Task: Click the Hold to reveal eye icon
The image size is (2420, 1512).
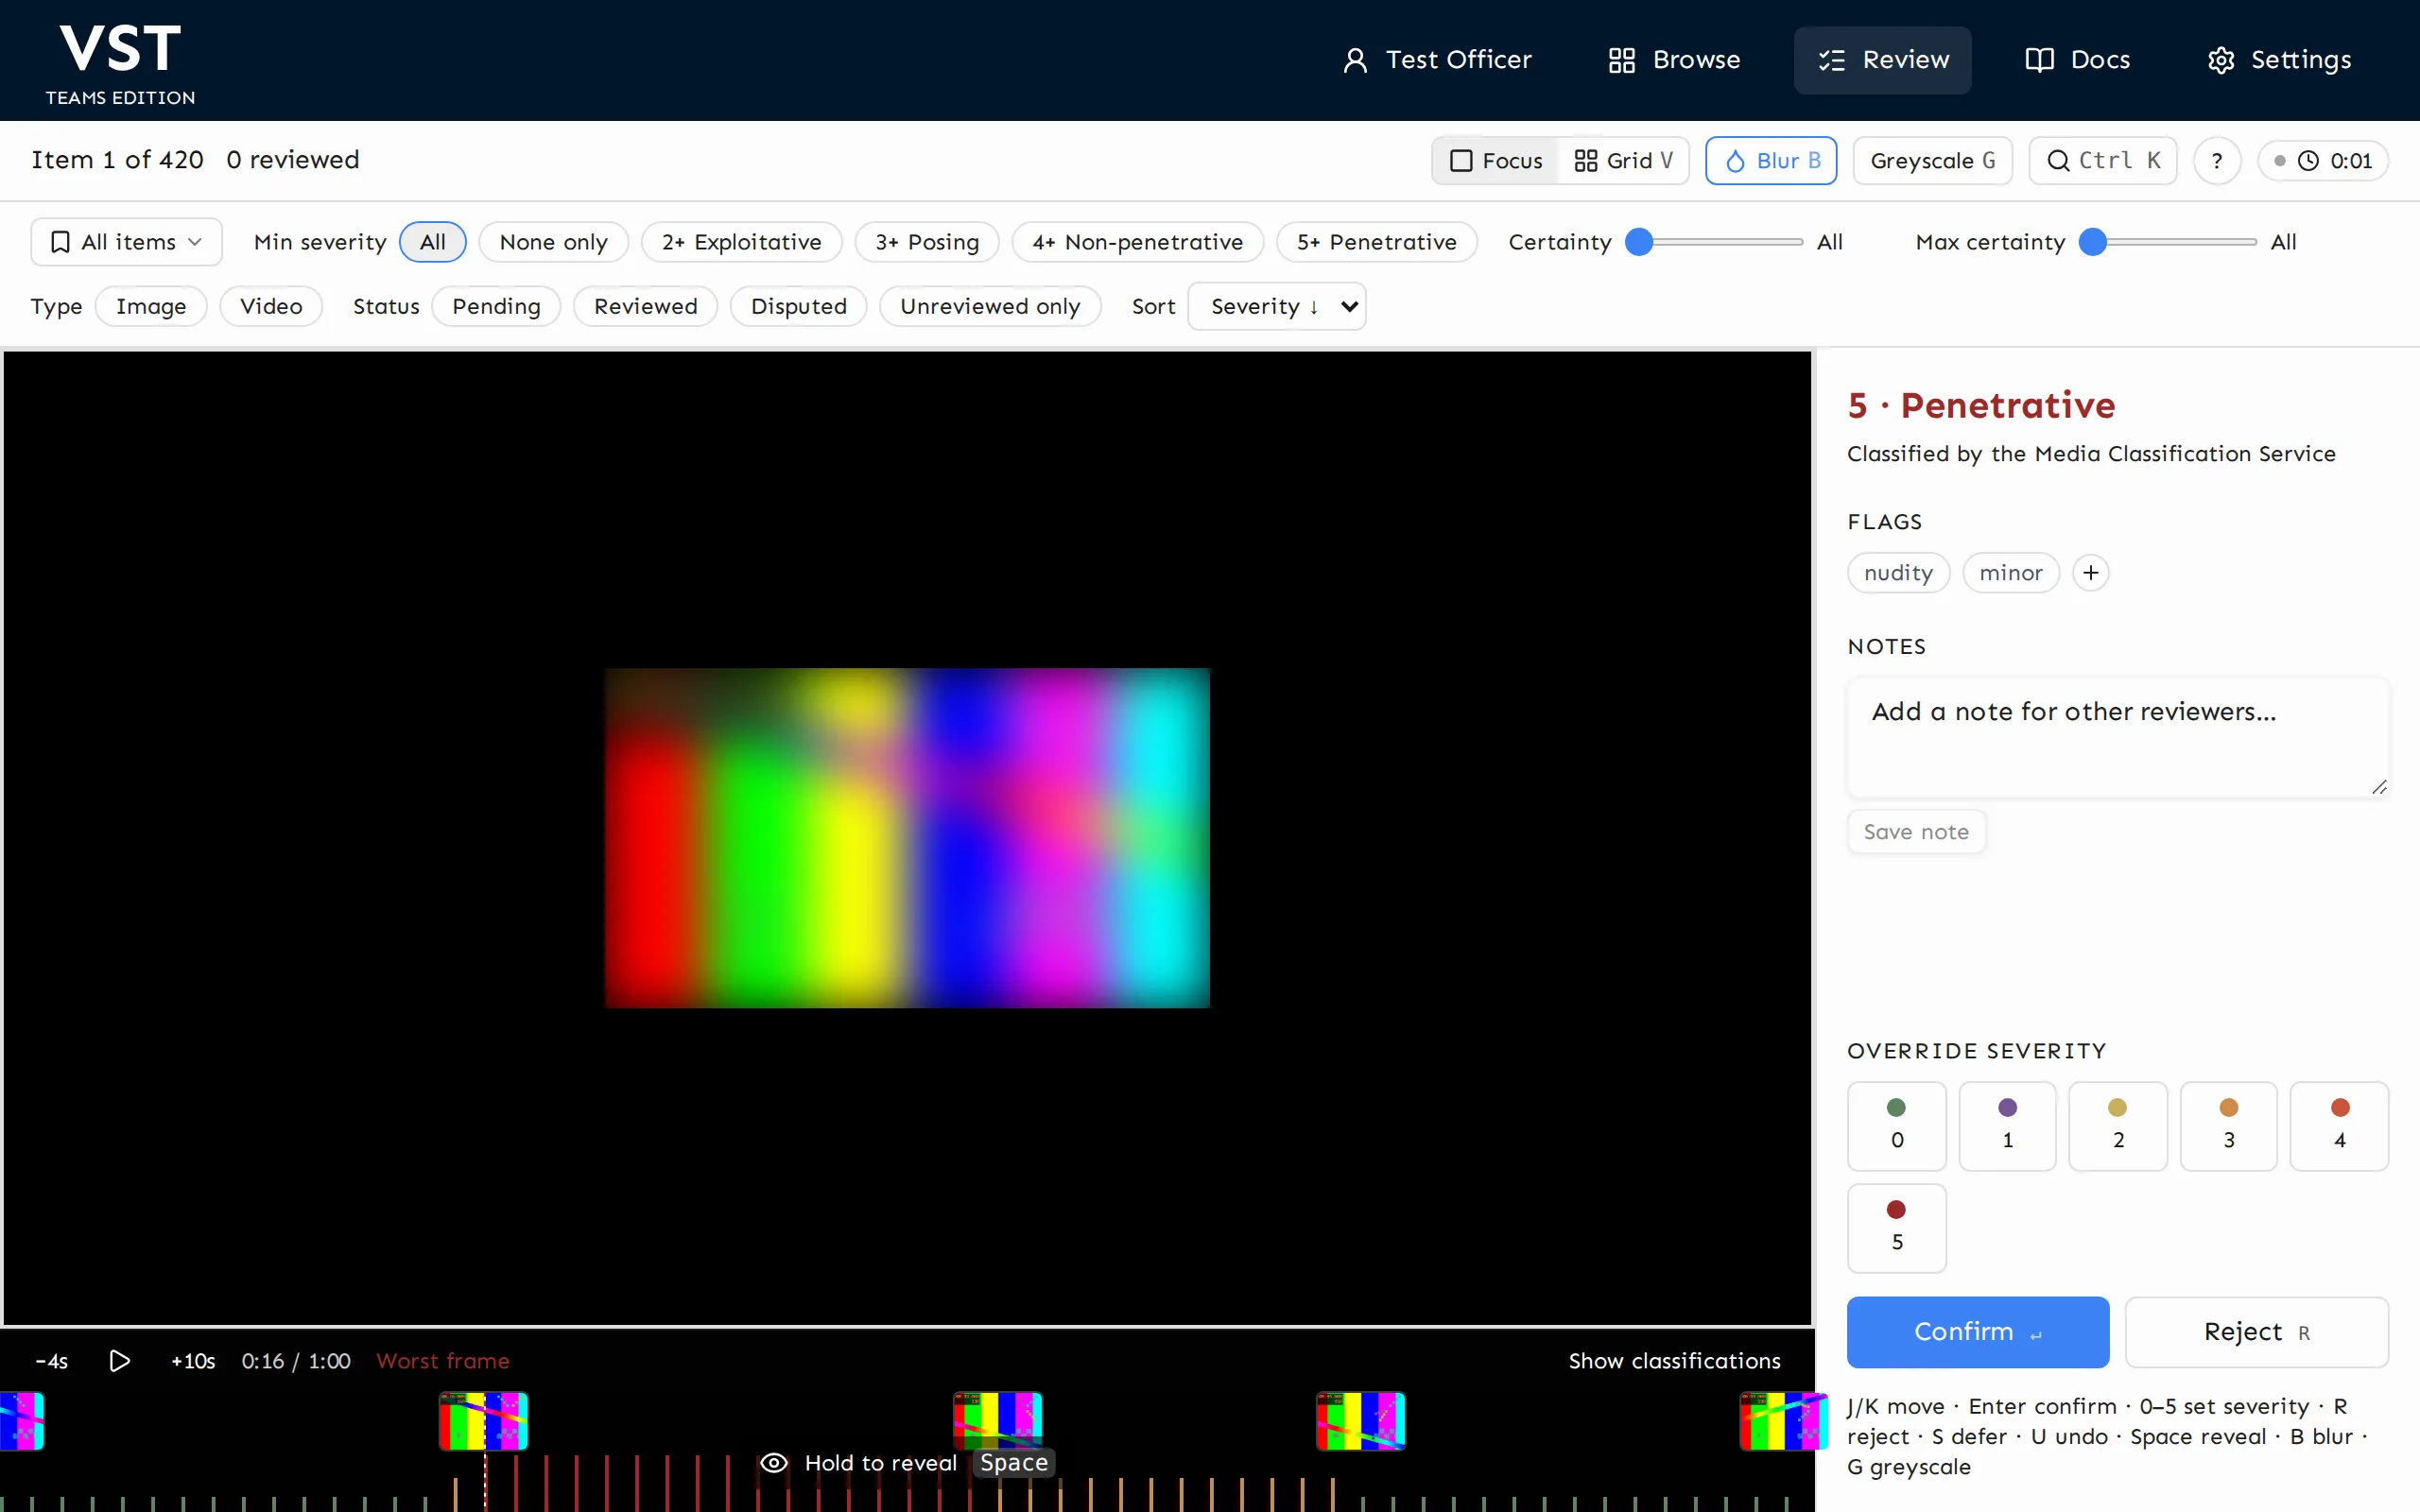Action: click(x=774, y=1463)
